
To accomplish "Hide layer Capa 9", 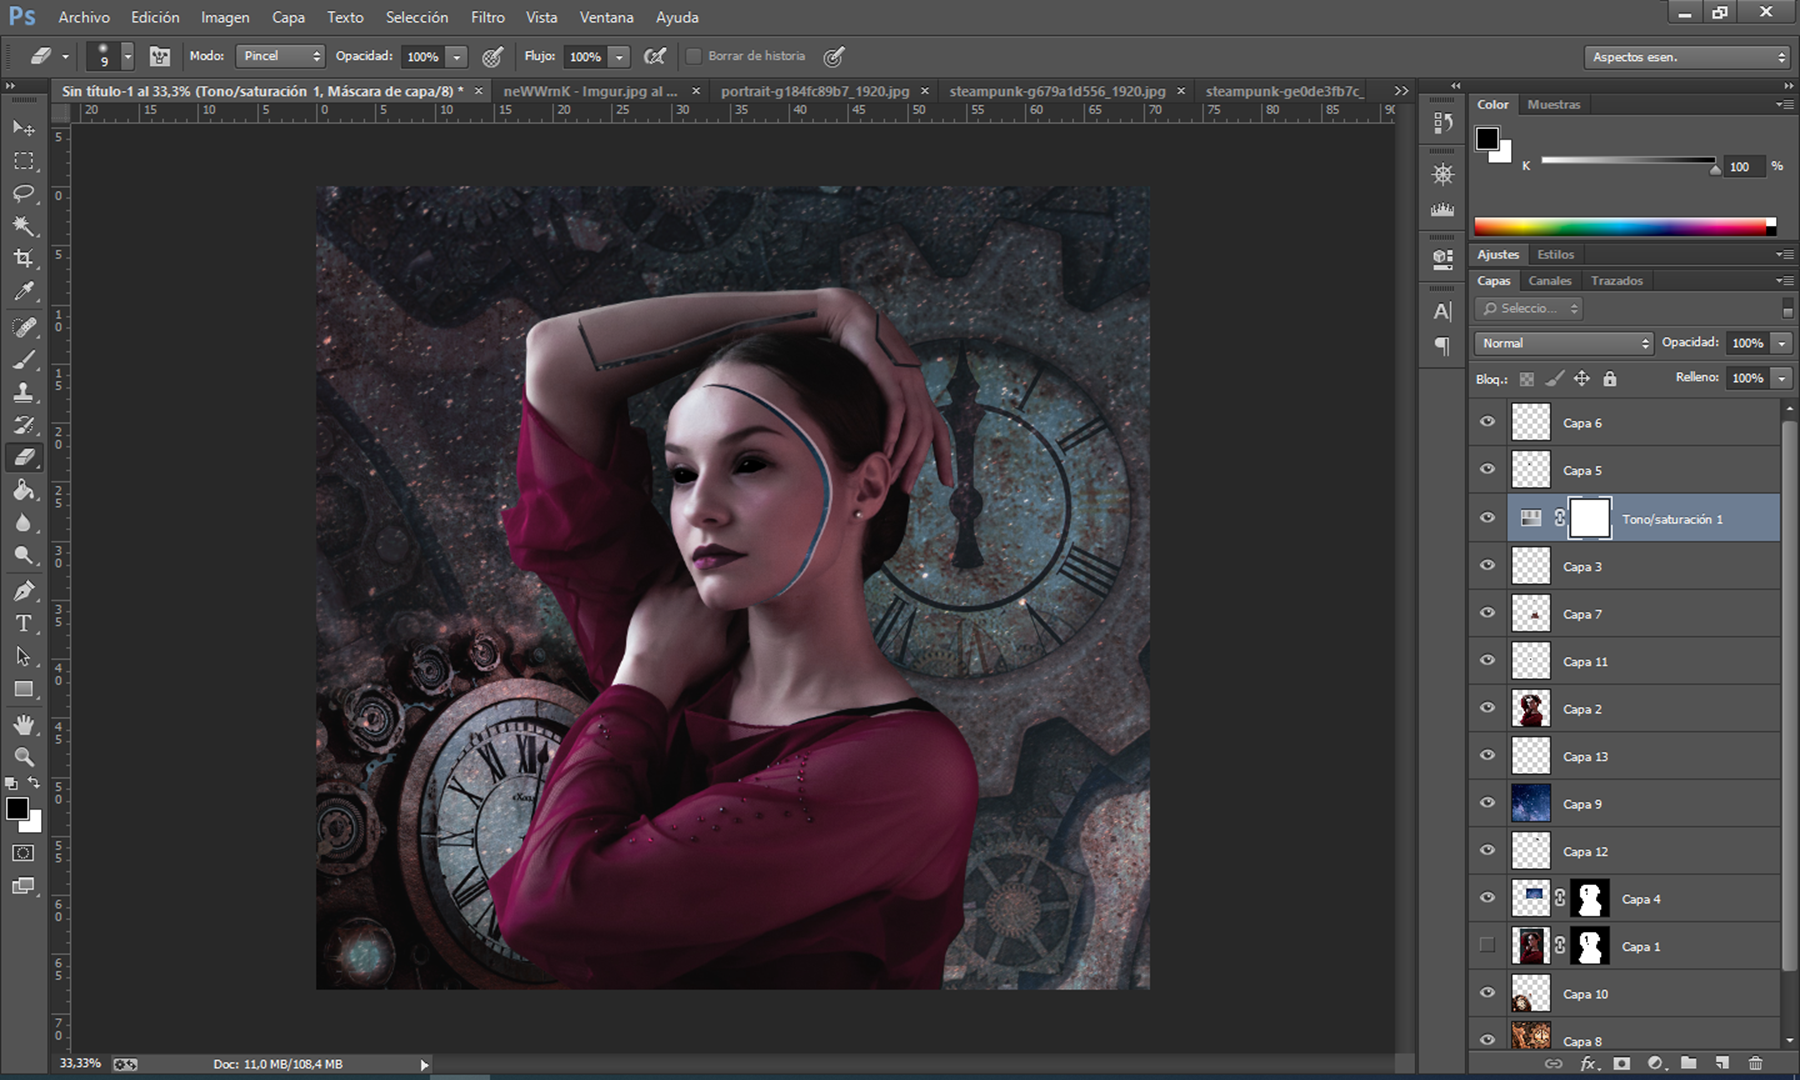I will point(1487,803).
